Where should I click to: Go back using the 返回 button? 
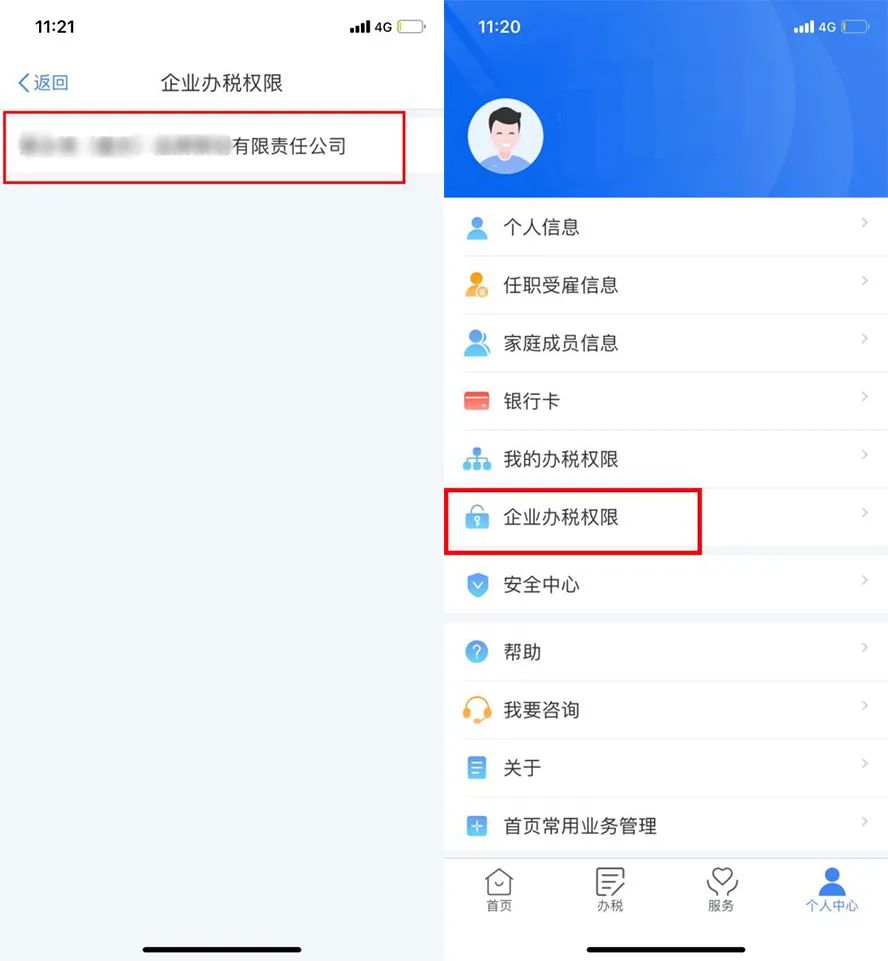(43, 83)
